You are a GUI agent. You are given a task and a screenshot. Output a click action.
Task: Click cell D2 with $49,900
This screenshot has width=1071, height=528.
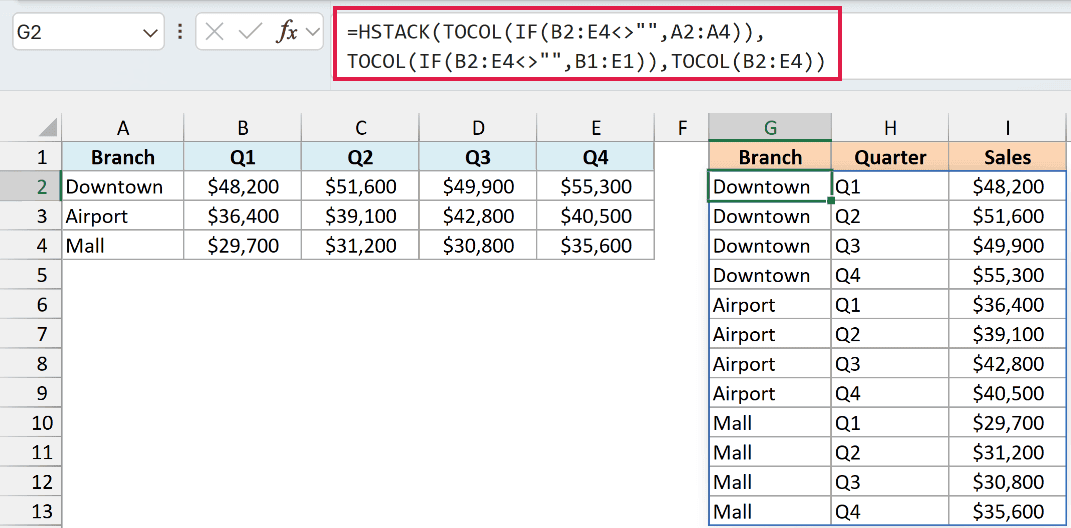(478, 186)
